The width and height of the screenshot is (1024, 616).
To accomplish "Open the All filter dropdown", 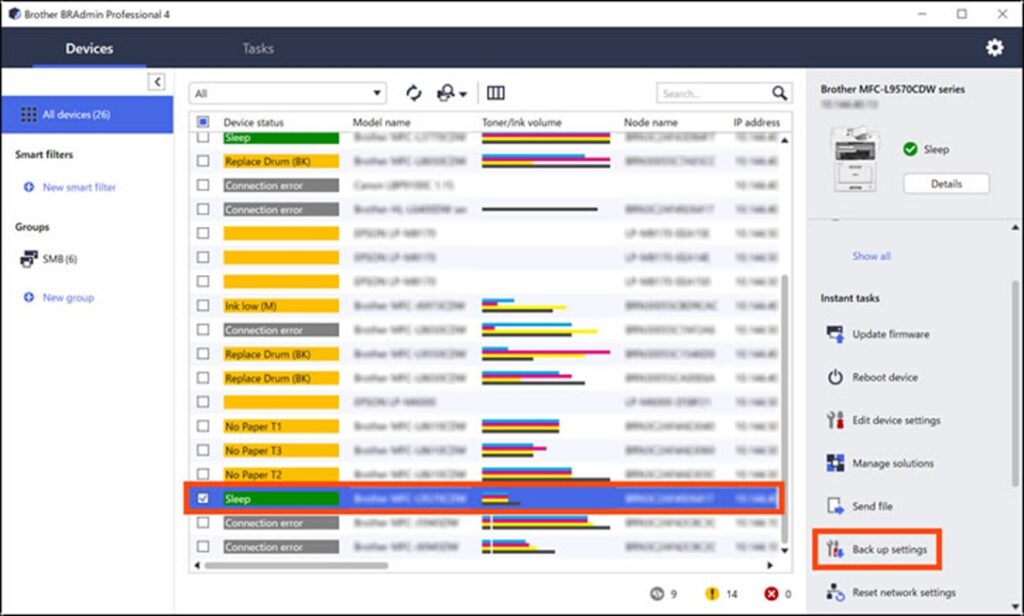I will [x=287, y=93].
